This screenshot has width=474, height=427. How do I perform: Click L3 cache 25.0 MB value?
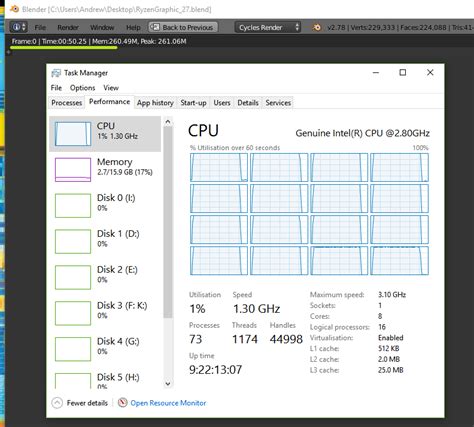[391, 370]
